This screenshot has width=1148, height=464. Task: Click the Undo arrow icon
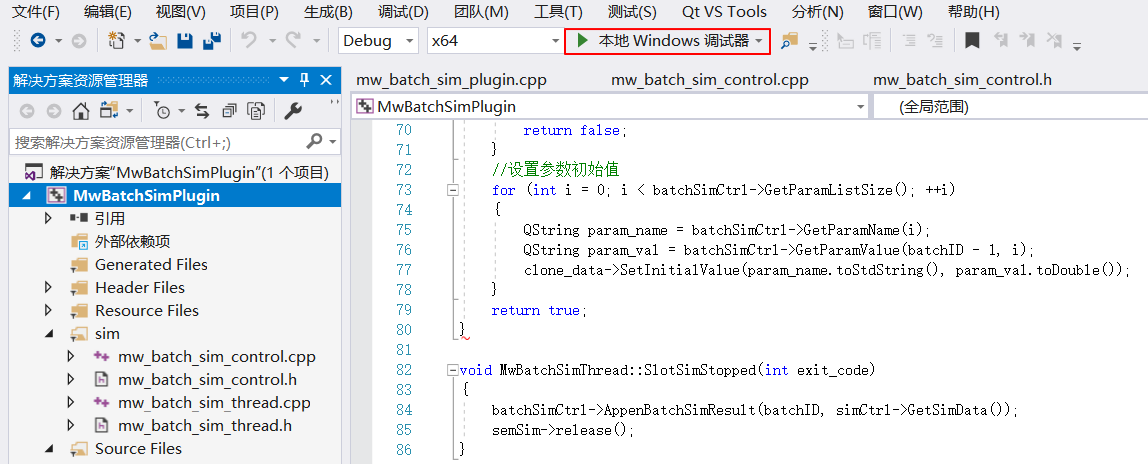(248, 41)
